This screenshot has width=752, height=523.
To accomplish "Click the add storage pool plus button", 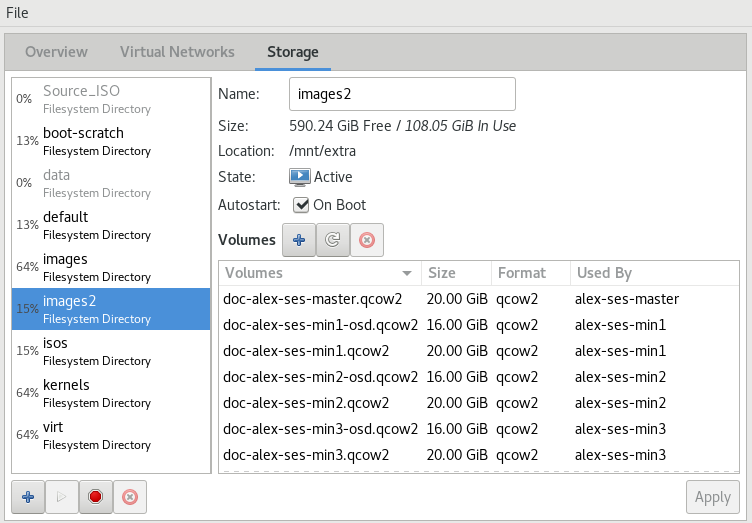I will coord(28,497).
